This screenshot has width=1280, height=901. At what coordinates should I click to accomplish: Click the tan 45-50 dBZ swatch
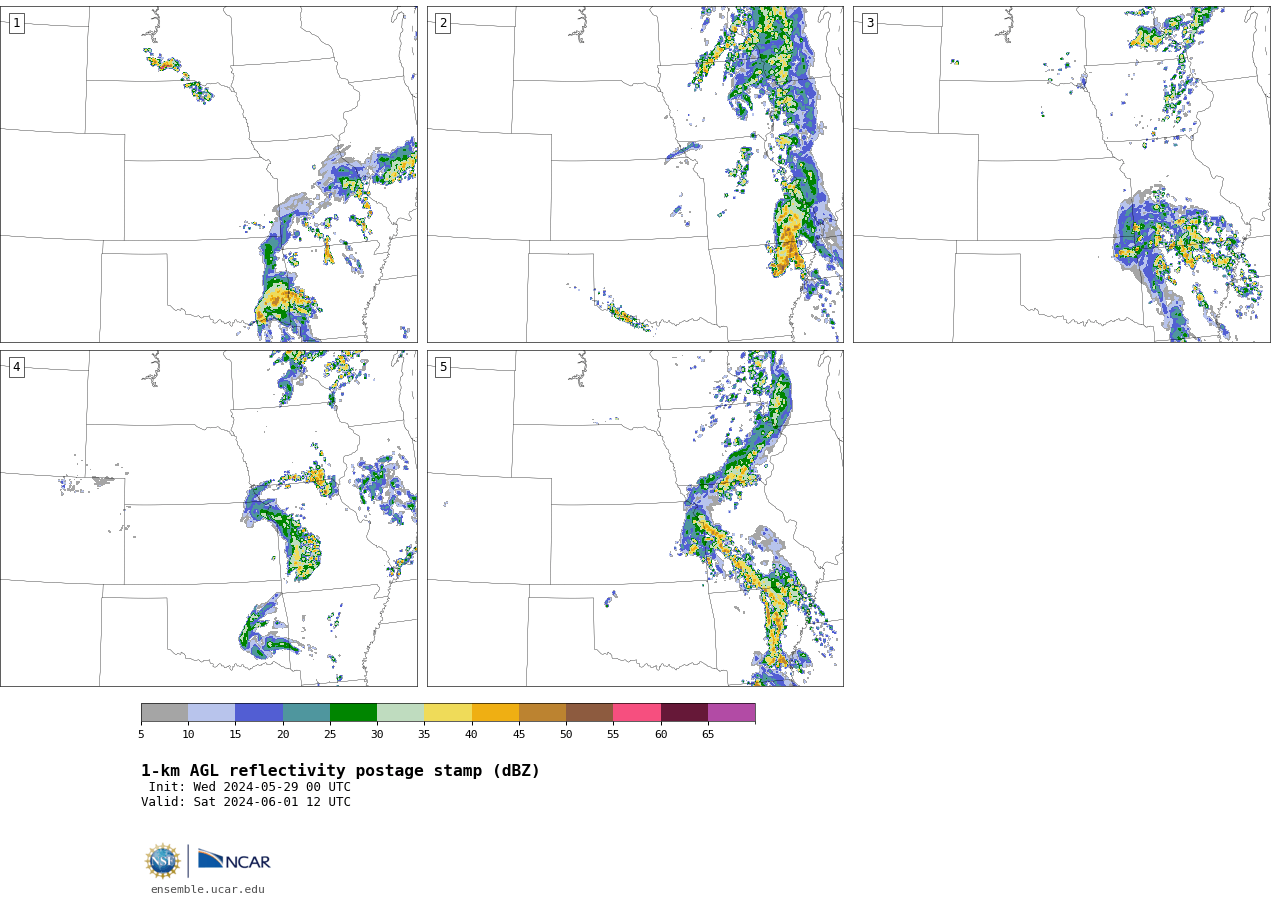542,712
